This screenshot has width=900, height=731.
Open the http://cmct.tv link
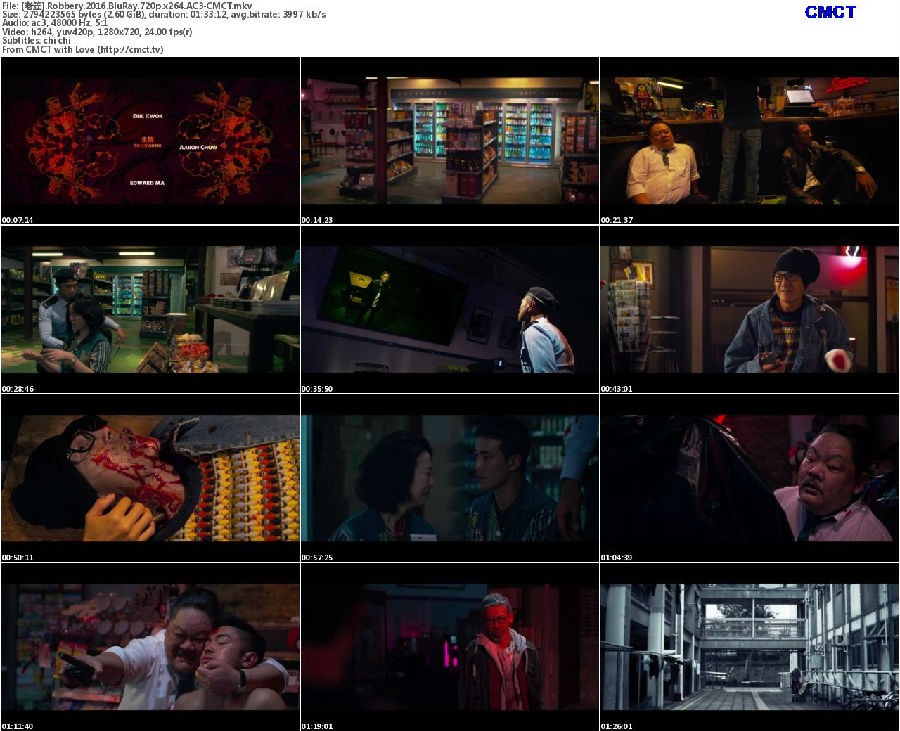[132, 50]
